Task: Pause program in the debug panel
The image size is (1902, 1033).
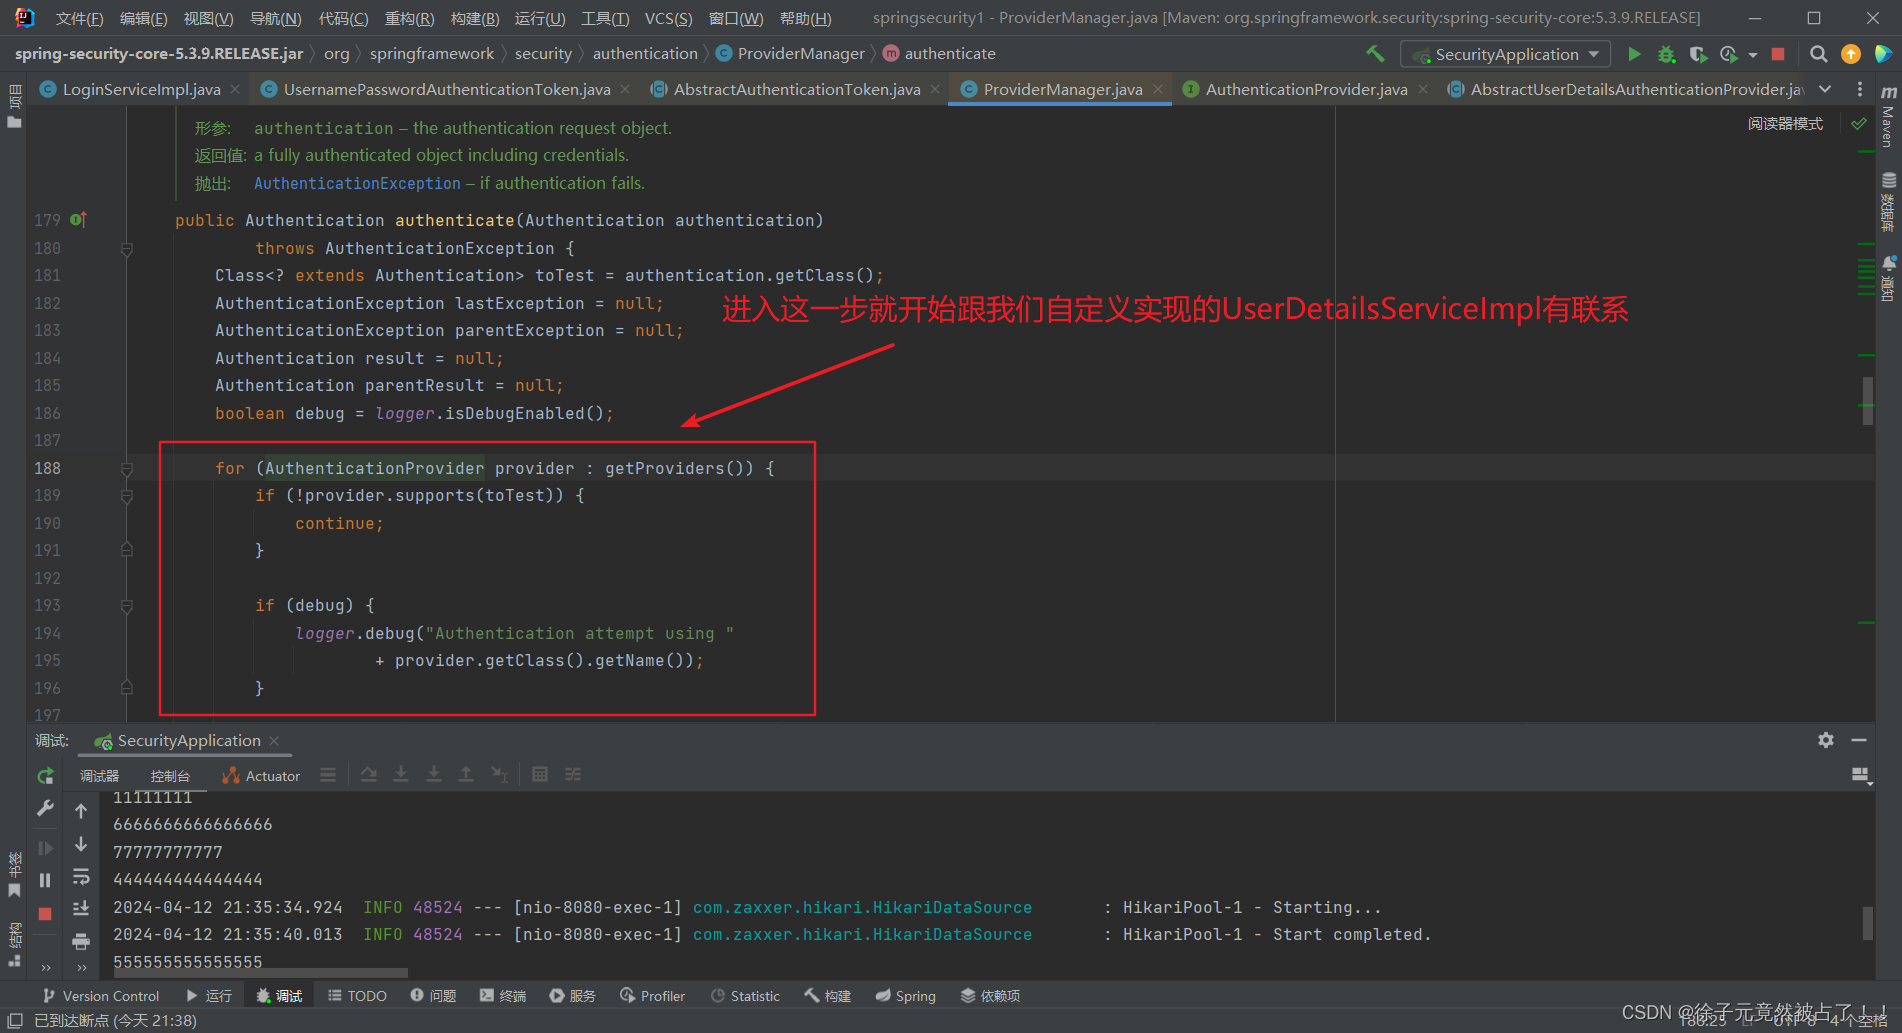Action: point(45,880)
